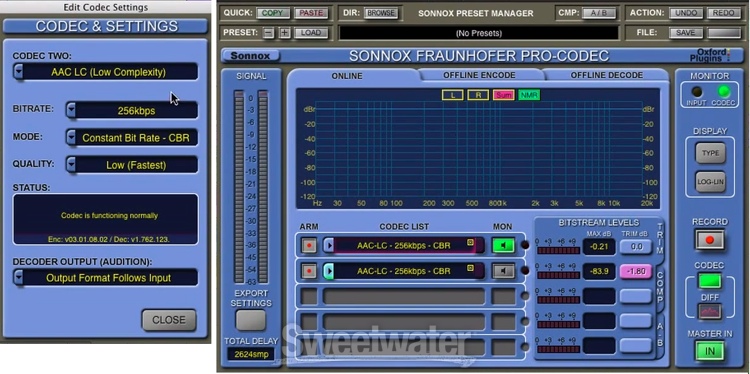Click the red Record button
The height and width of the screenshot is (374, 750).
click(710, 240)
